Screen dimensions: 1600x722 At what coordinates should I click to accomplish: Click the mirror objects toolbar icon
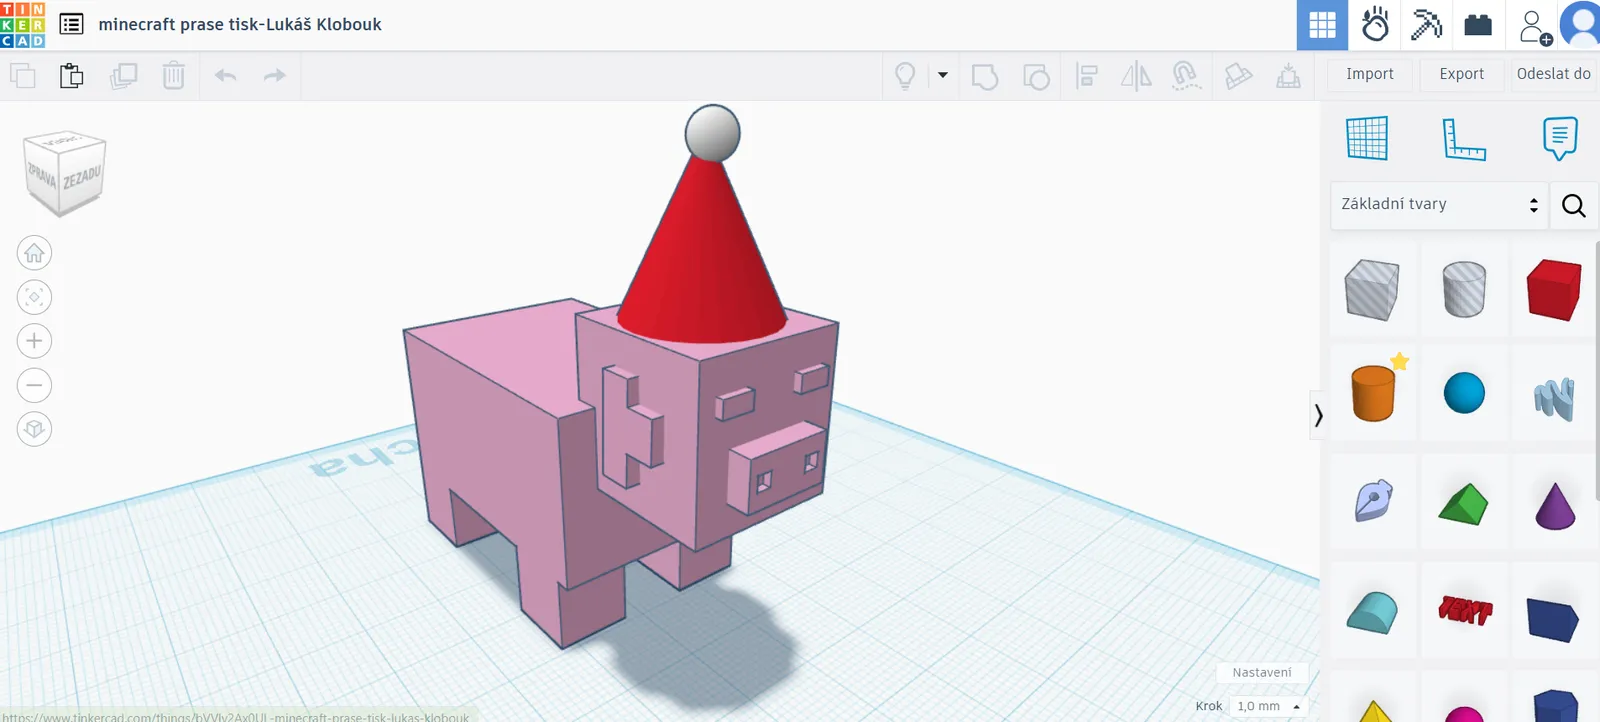[1136, 76]
